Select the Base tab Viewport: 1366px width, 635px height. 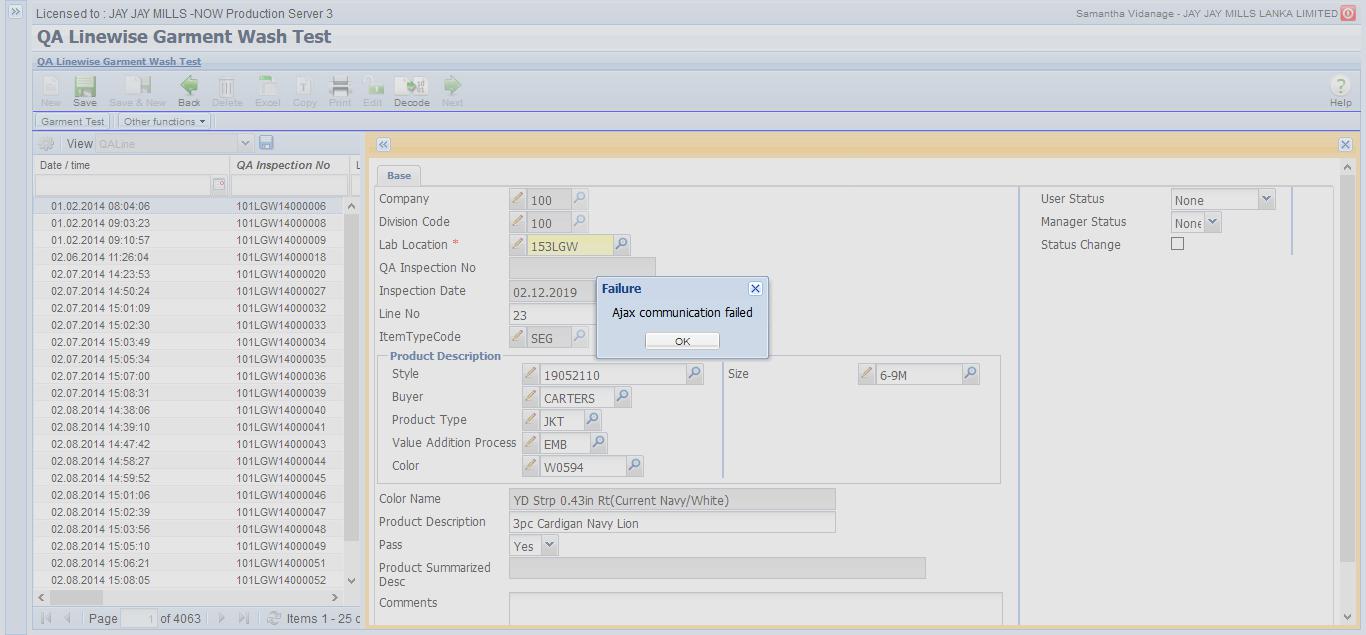[399, 176]
